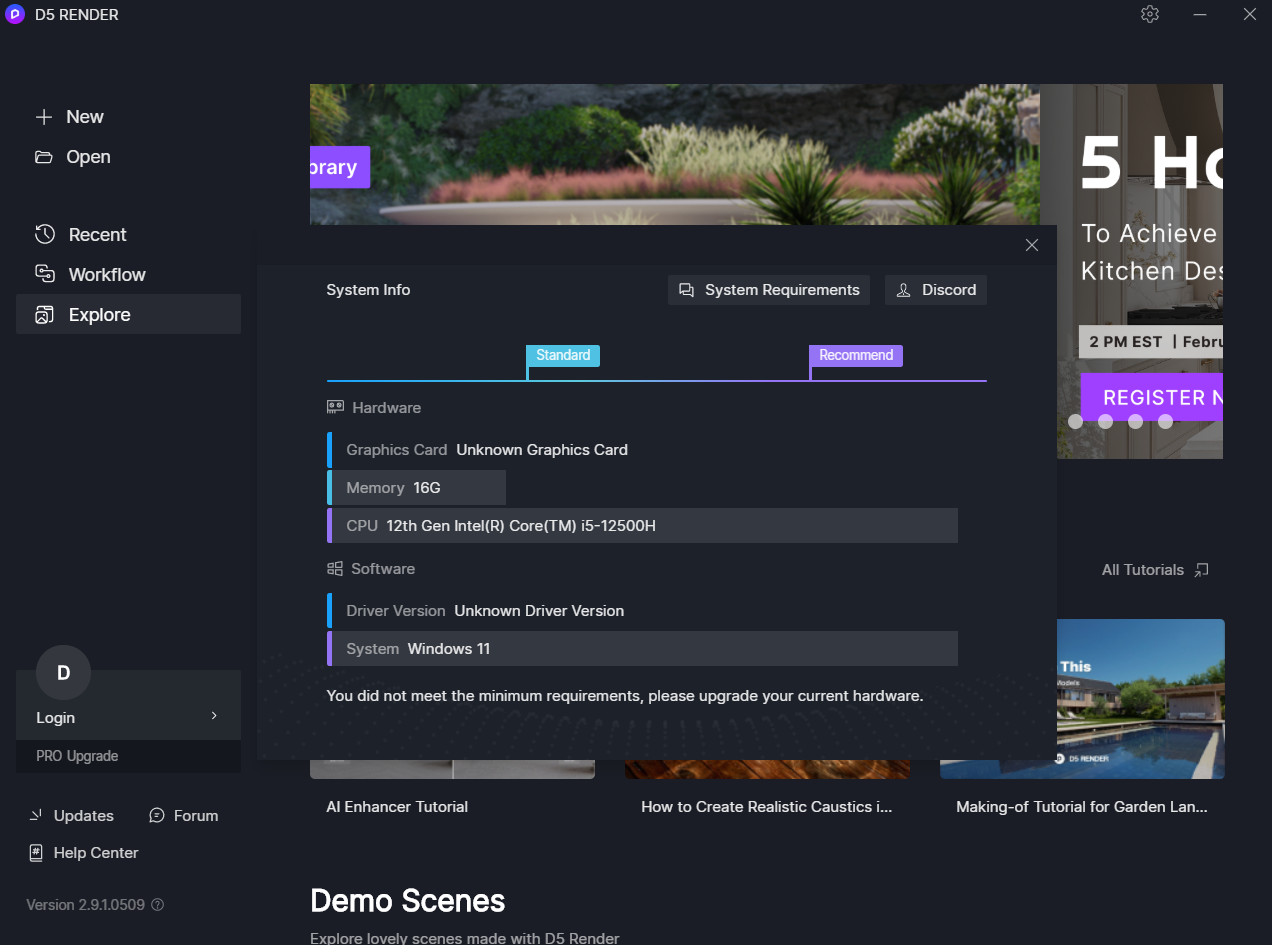Viewport: 1272px width, 945px height.
Task: Click the Hardware section chip icon
Action: click(x=335, y=408)
